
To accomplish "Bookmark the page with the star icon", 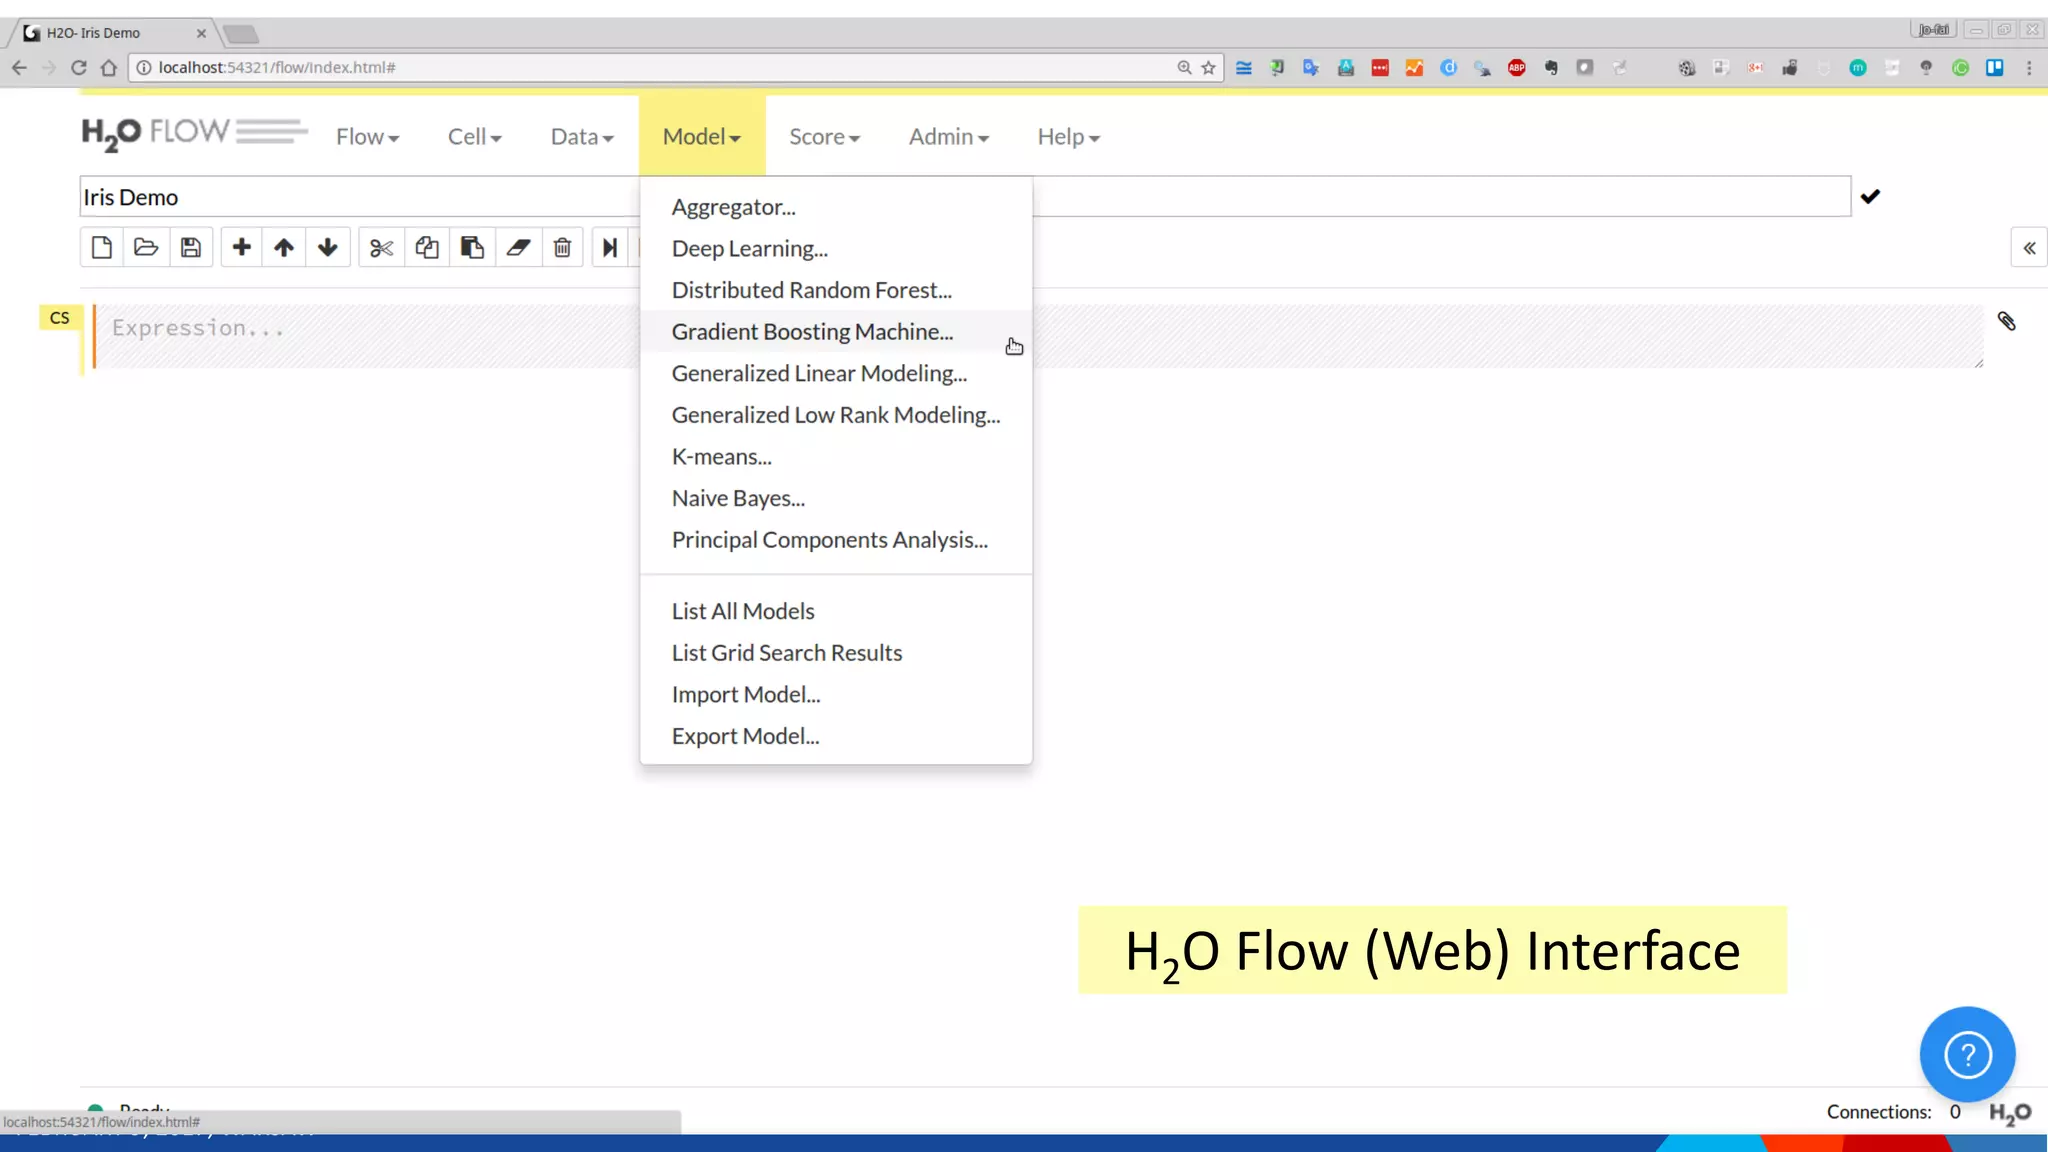I will pyautogui.click(x=1208, y=67).
